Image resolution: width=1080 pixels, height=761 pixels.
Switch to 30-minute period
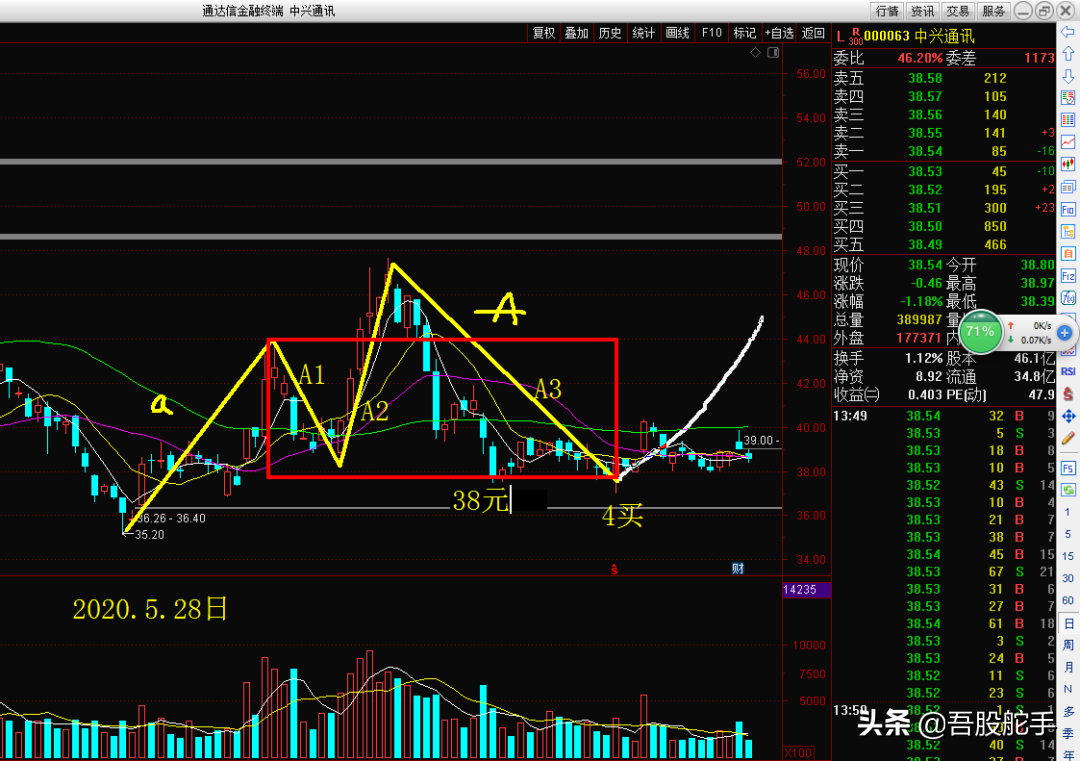click(1068, 578)
